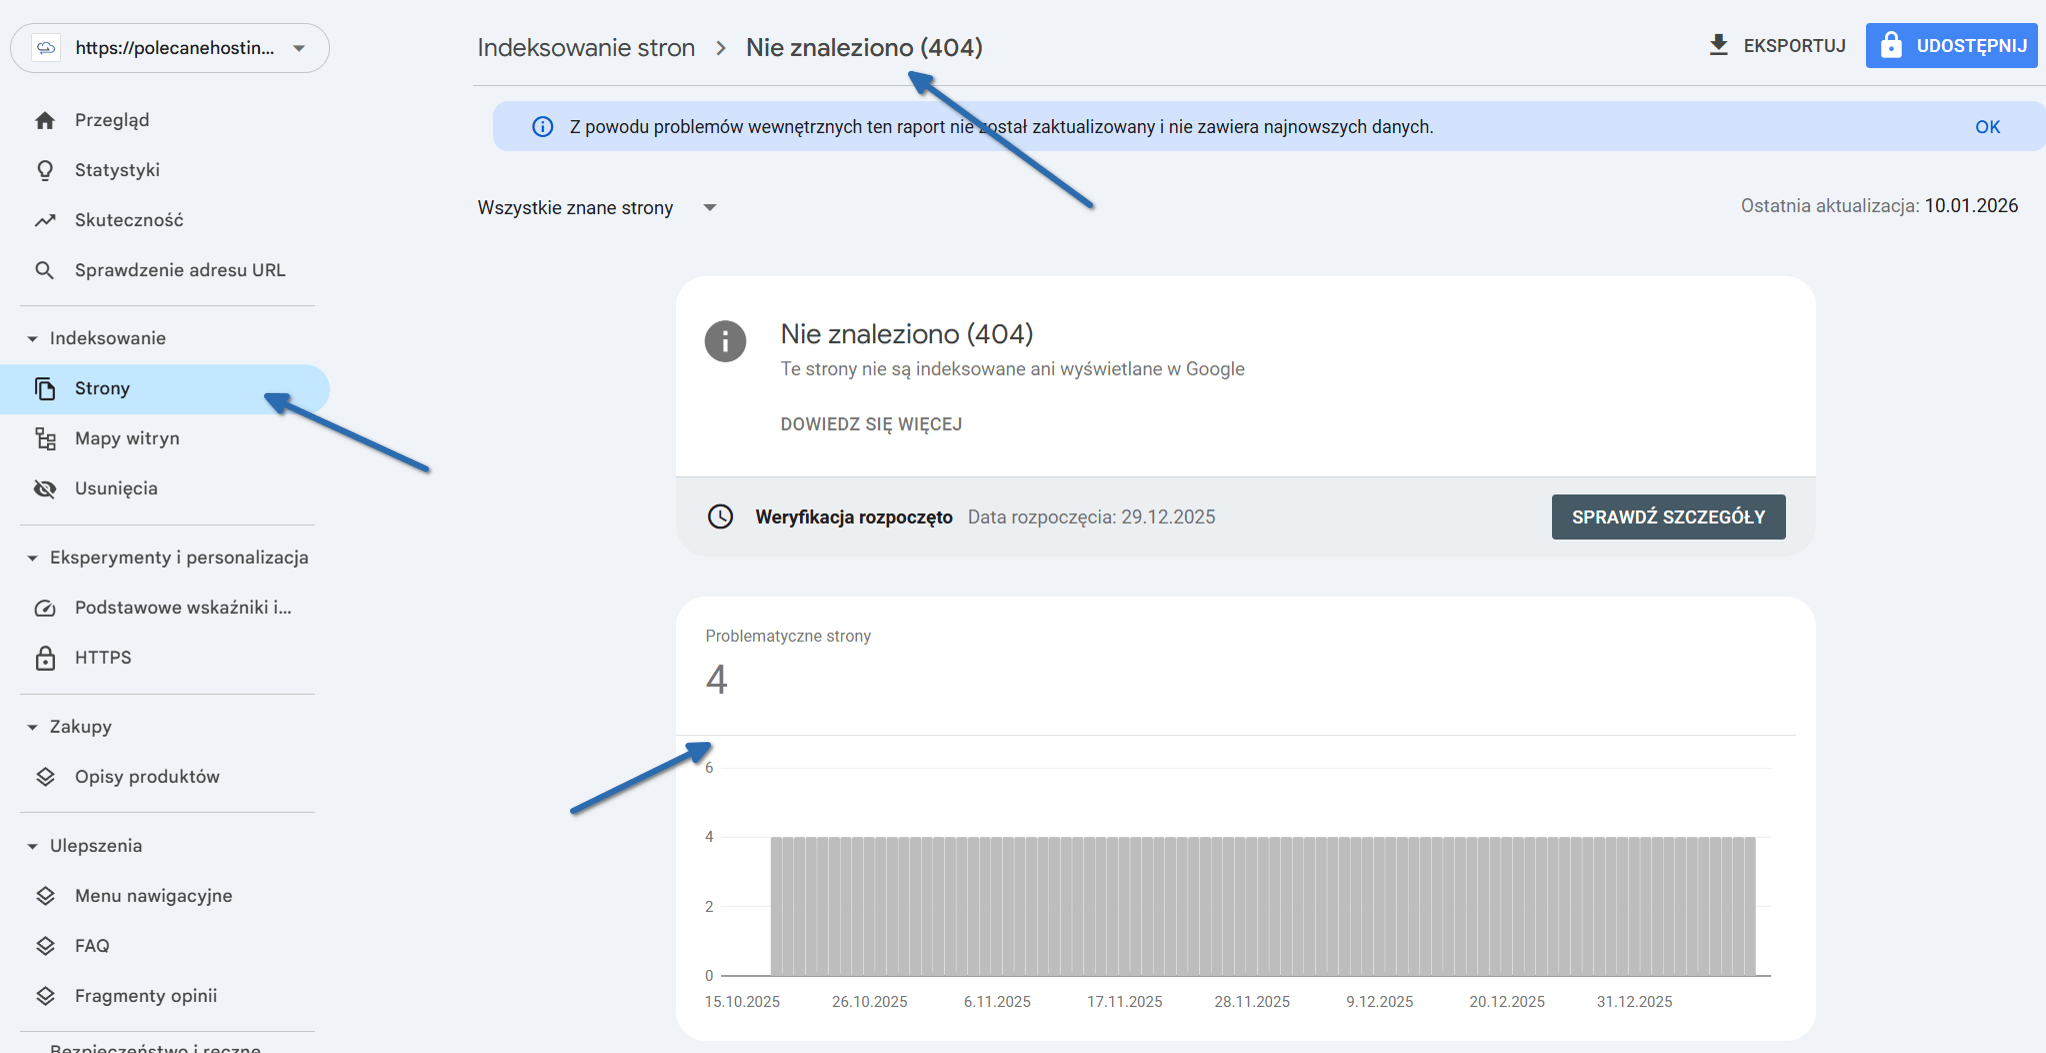
Task: Click the Sprawdzenie adresu URL magnifier icon
Action: pos(45,269)
